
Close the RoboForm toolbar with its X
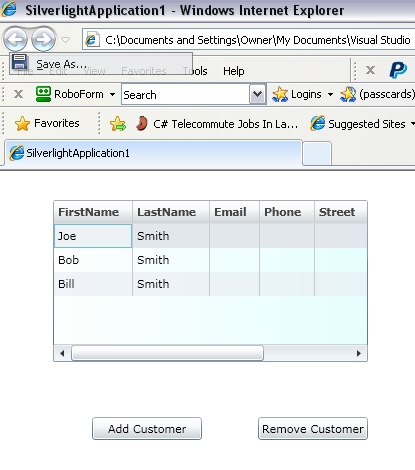tap(18, 94)
